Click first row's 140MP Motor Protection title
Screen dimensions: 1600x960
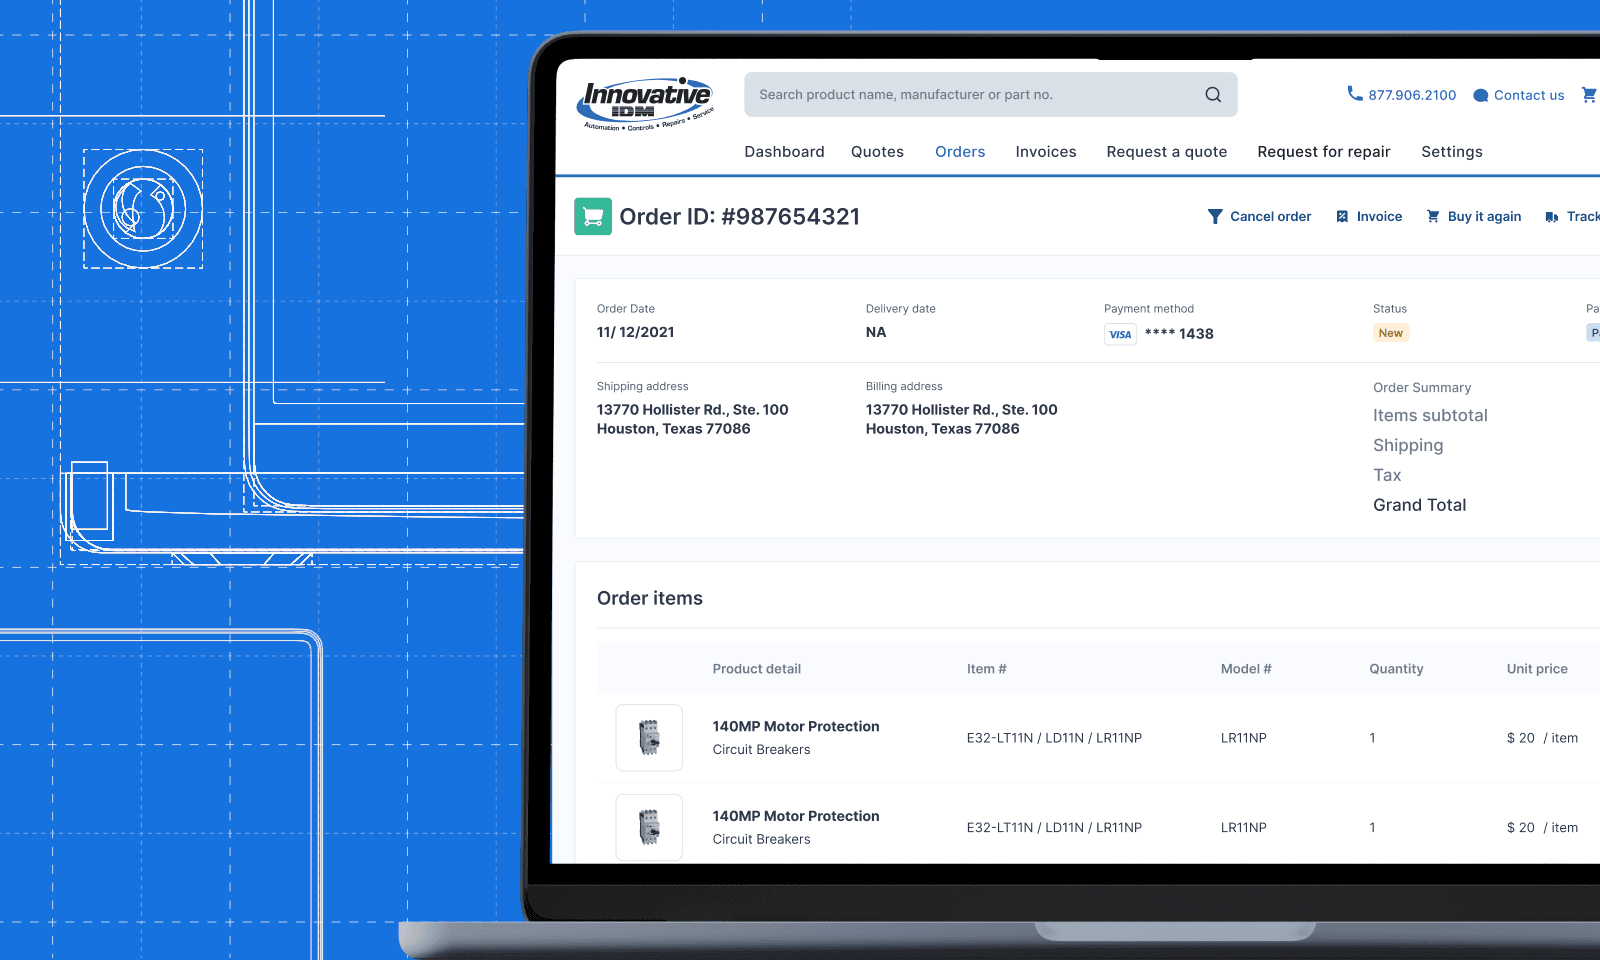(796, 727)
